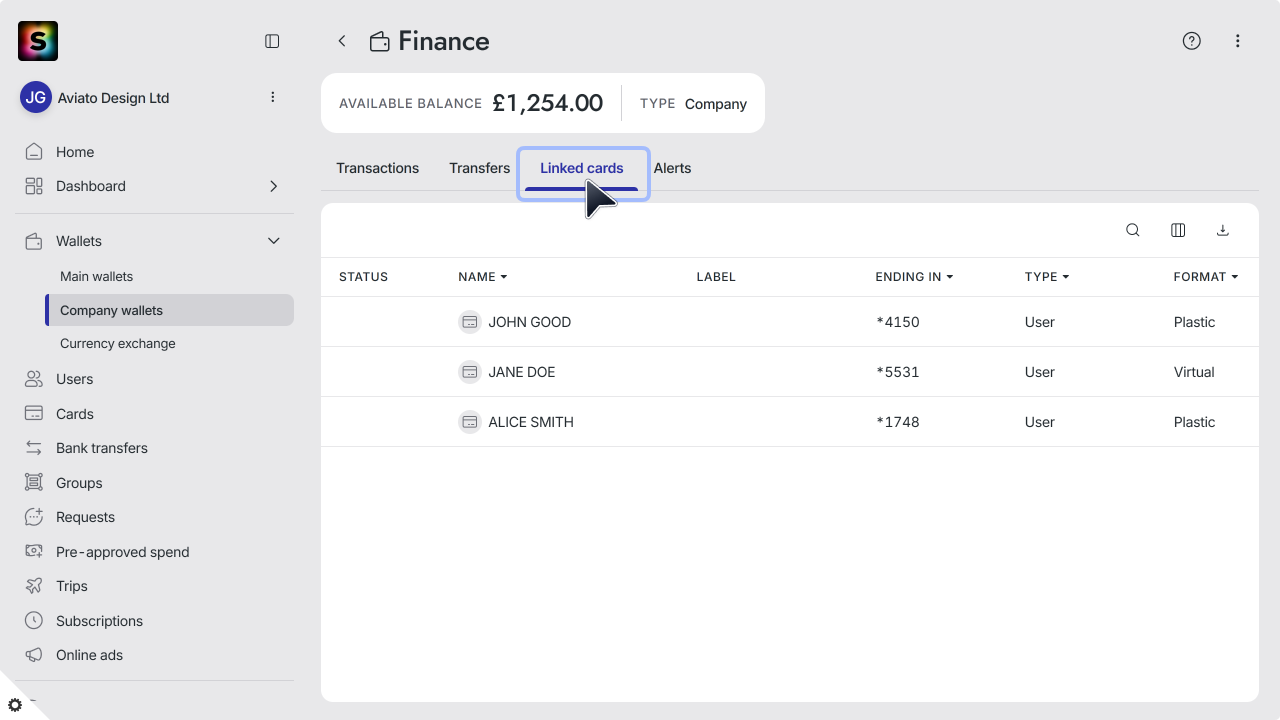Switch to the Alerts tab
Screen dimensions: 1280x720
click(x=672, y=168)
